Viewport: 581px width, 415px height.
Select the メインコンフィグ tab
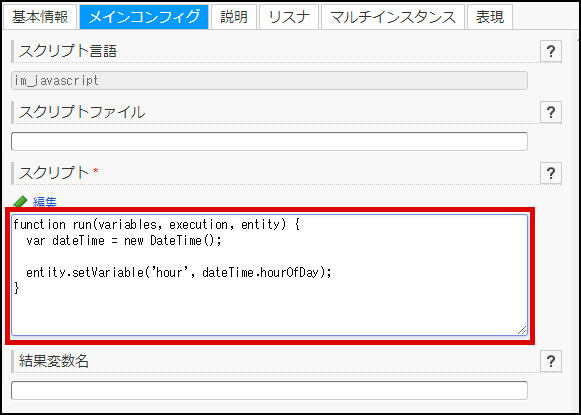pyautogui.click(x=144, y=17)
